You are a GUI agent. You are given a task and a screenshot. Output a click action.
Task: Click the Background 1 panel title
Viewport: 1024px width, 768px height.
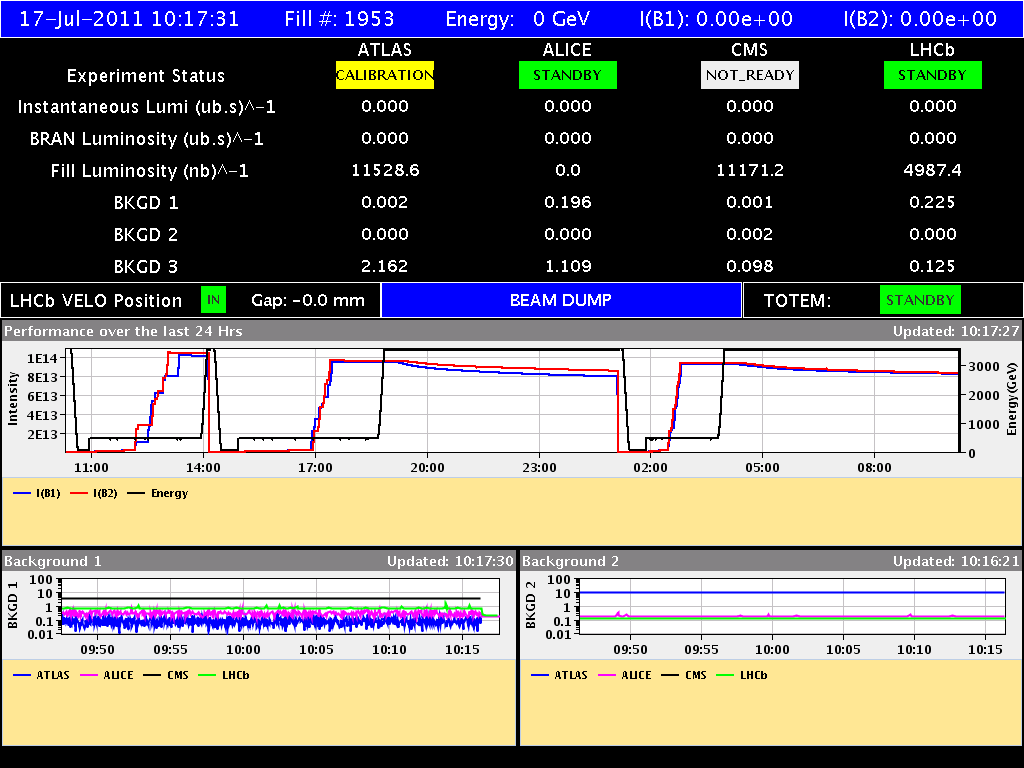coord(53,561)
